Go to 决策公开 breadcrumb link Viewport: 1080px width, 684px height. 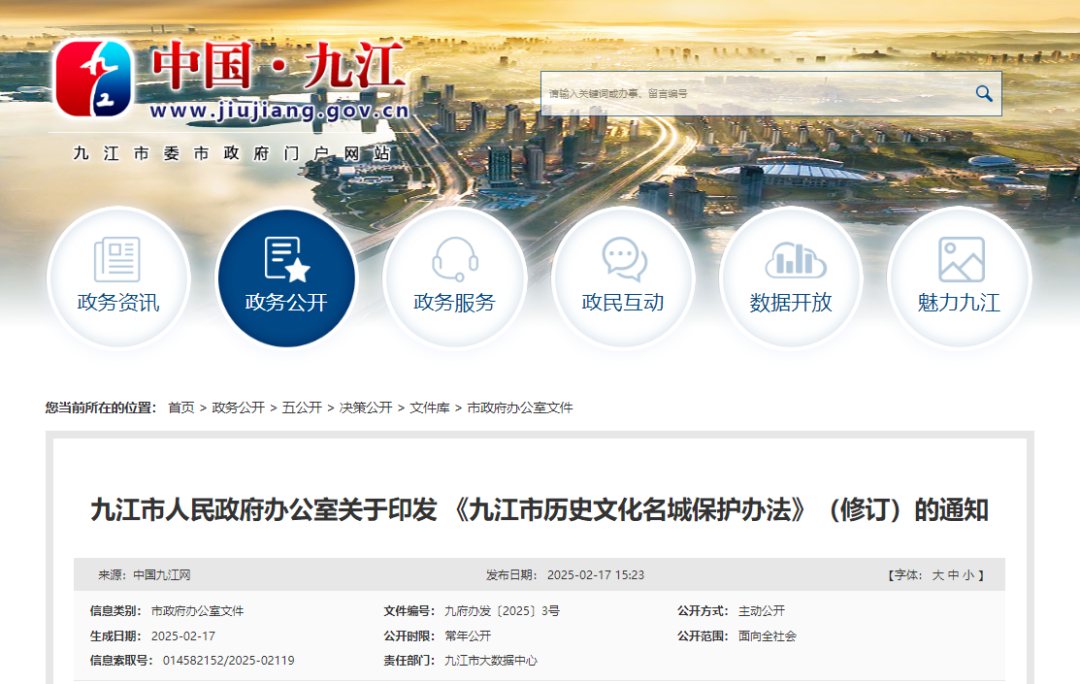pyautogui.click(x=366, y=408)
